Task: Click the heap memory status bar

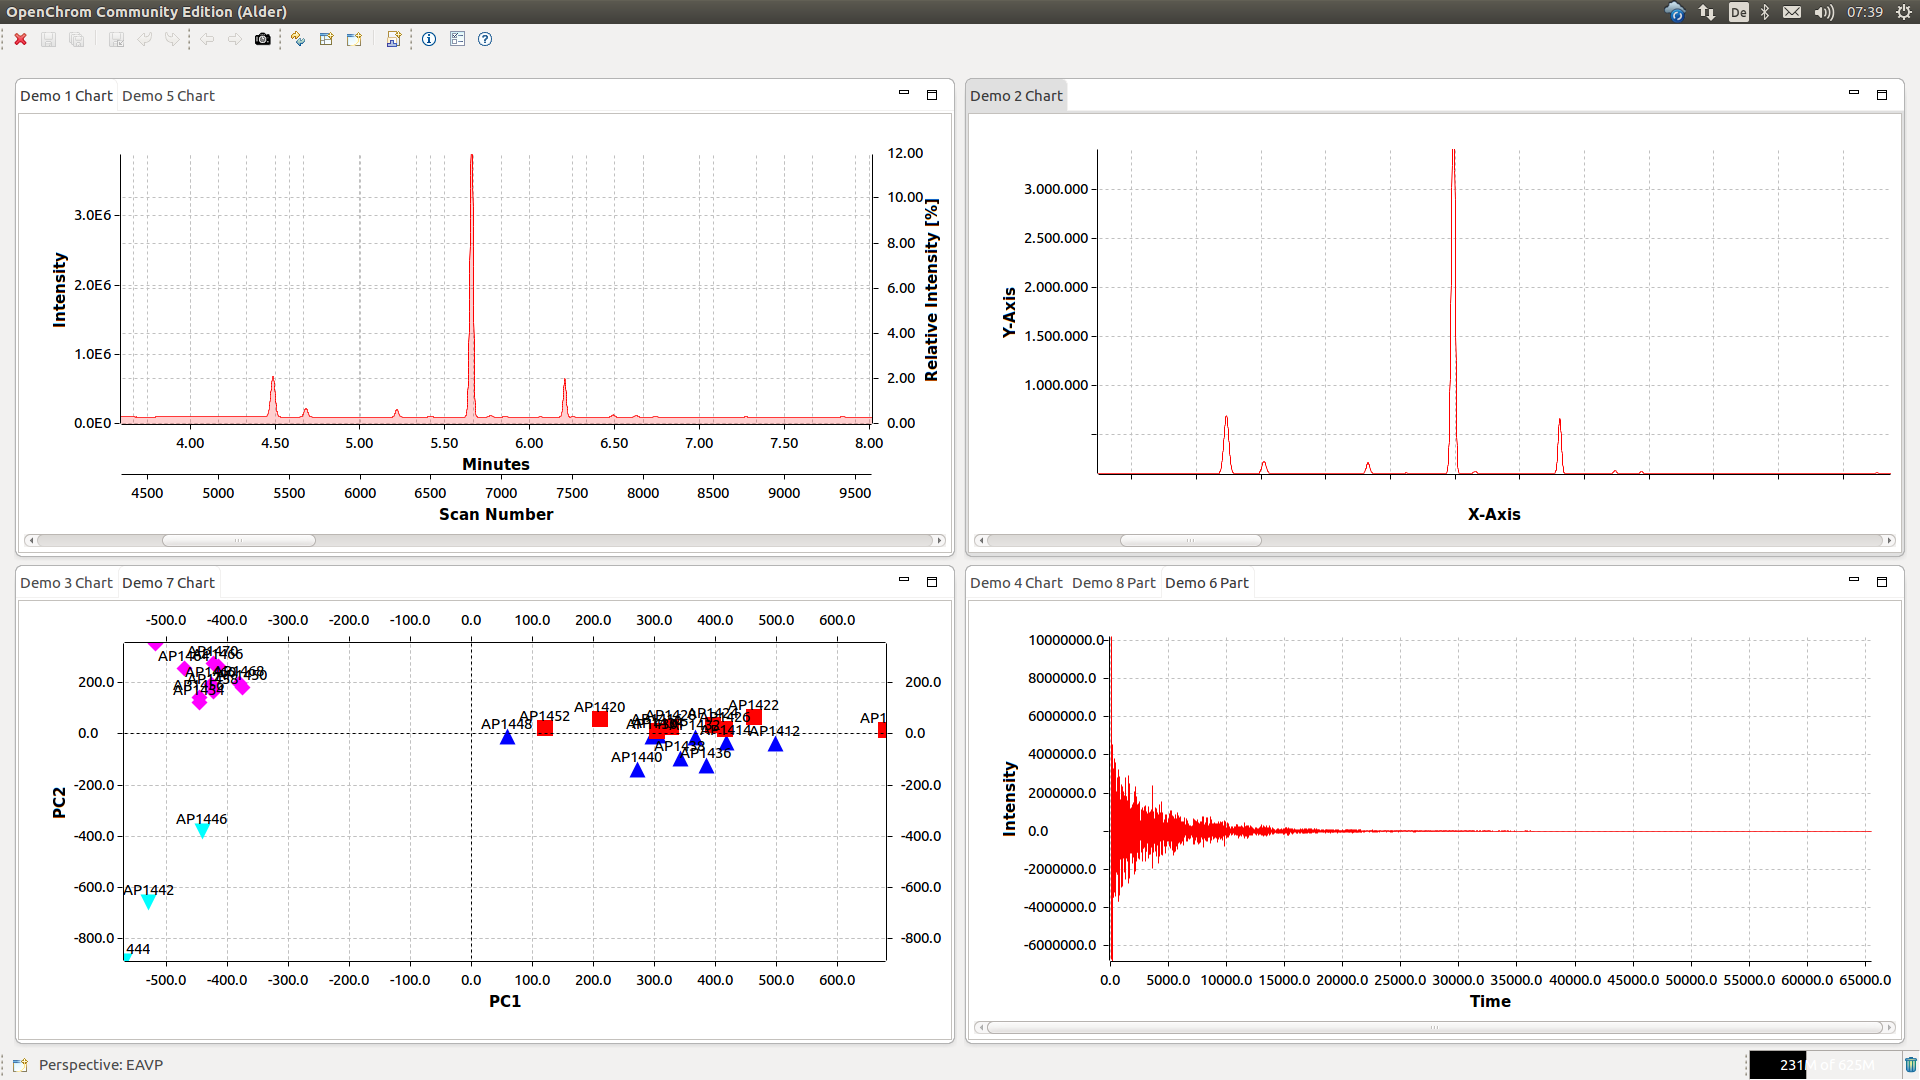Action: click(x=1825, y=1065)
